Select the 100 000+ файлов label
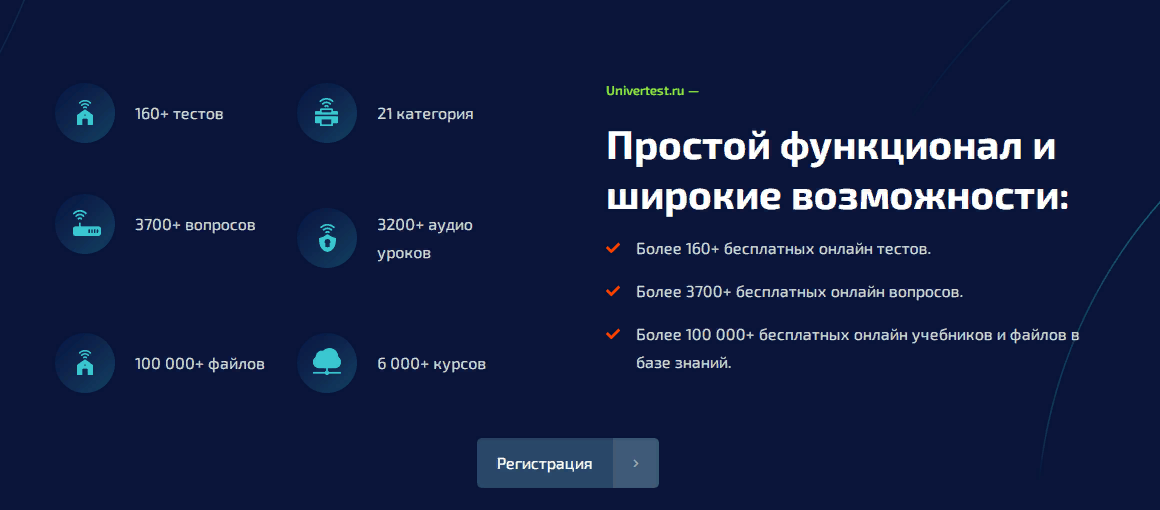 (x=200, y=364)
